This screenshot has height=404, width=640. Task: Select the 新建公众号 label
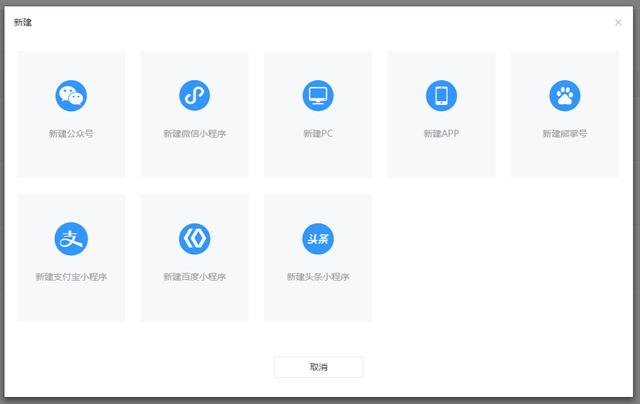click(71, 133)
